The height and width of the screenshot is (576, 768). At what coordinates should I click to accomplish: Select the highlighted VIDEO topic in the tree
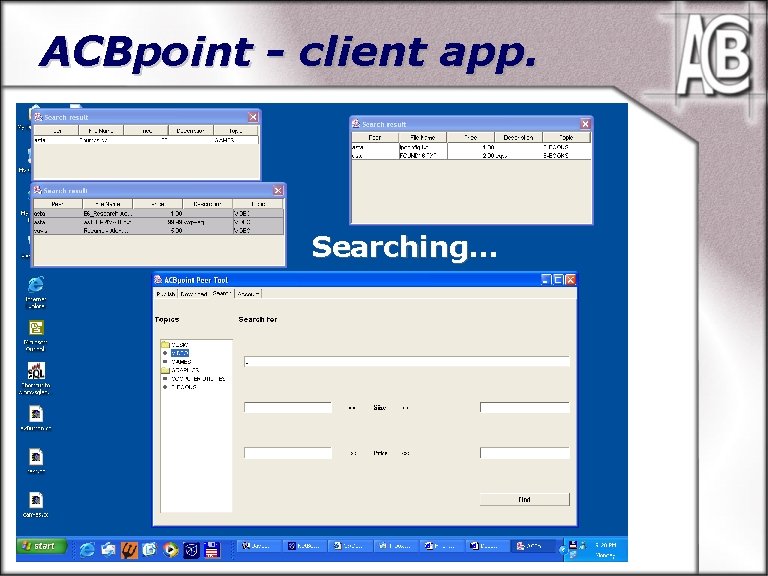180,353
